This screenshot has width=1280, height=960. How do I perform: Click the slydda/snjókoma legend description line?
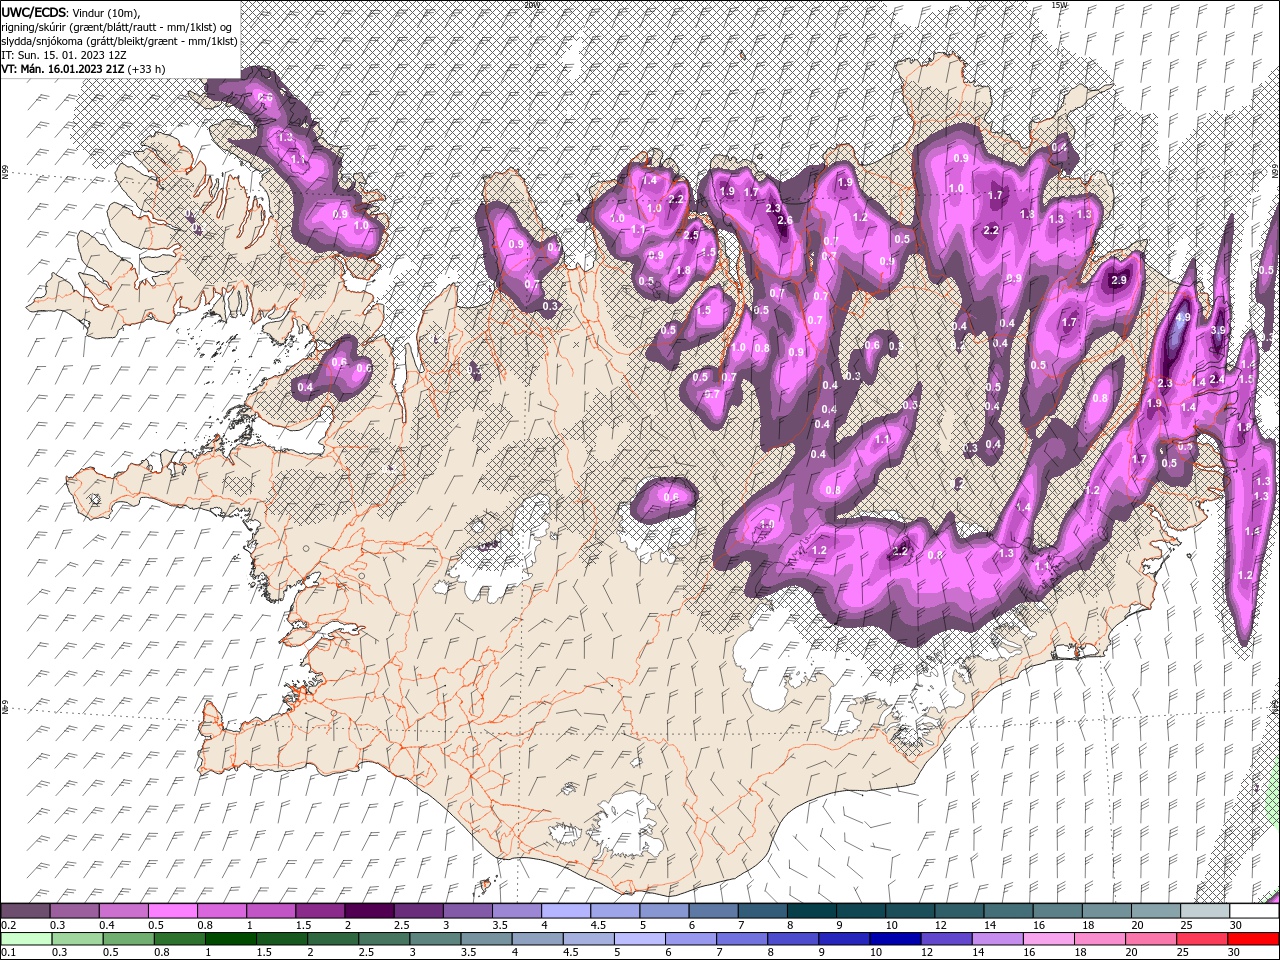(x=119, y=41)
